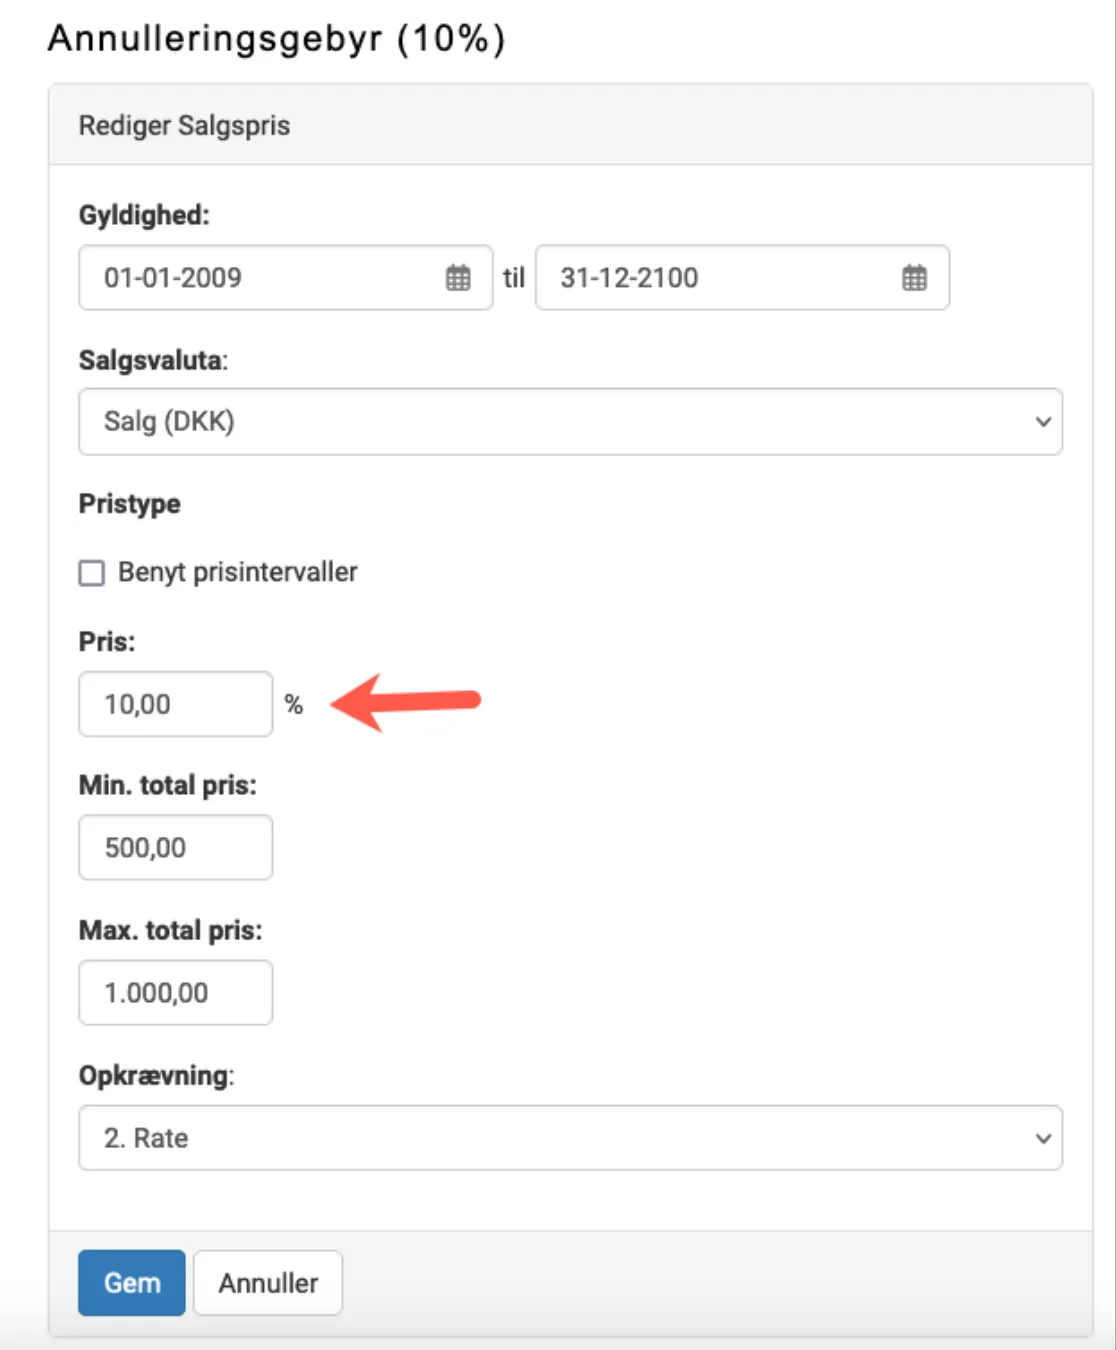Screen dimensions: 1116x1350
Task: Enable the Benyt prisintervaller checkbox
Action: point(91,572)
